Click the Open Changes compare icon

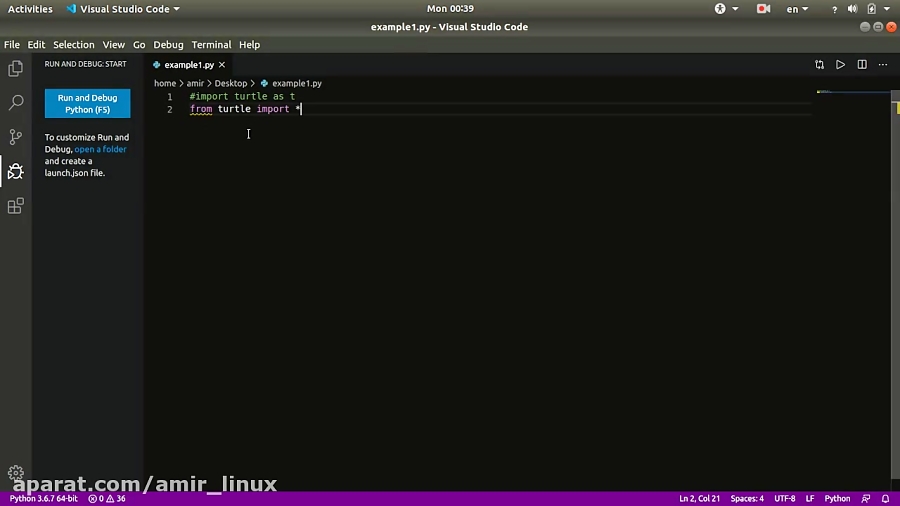point(819,65)
